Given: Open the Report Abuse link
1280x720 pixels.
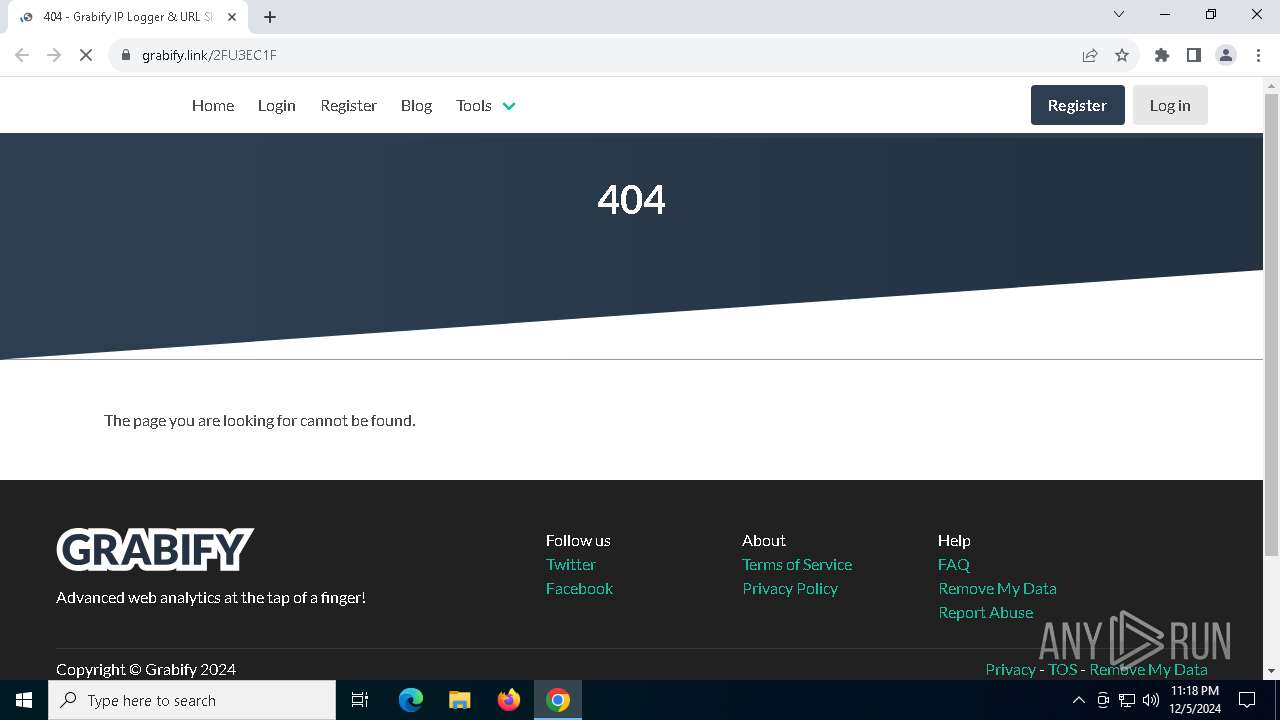Looking at the screenshot, I should pos(985,612).
